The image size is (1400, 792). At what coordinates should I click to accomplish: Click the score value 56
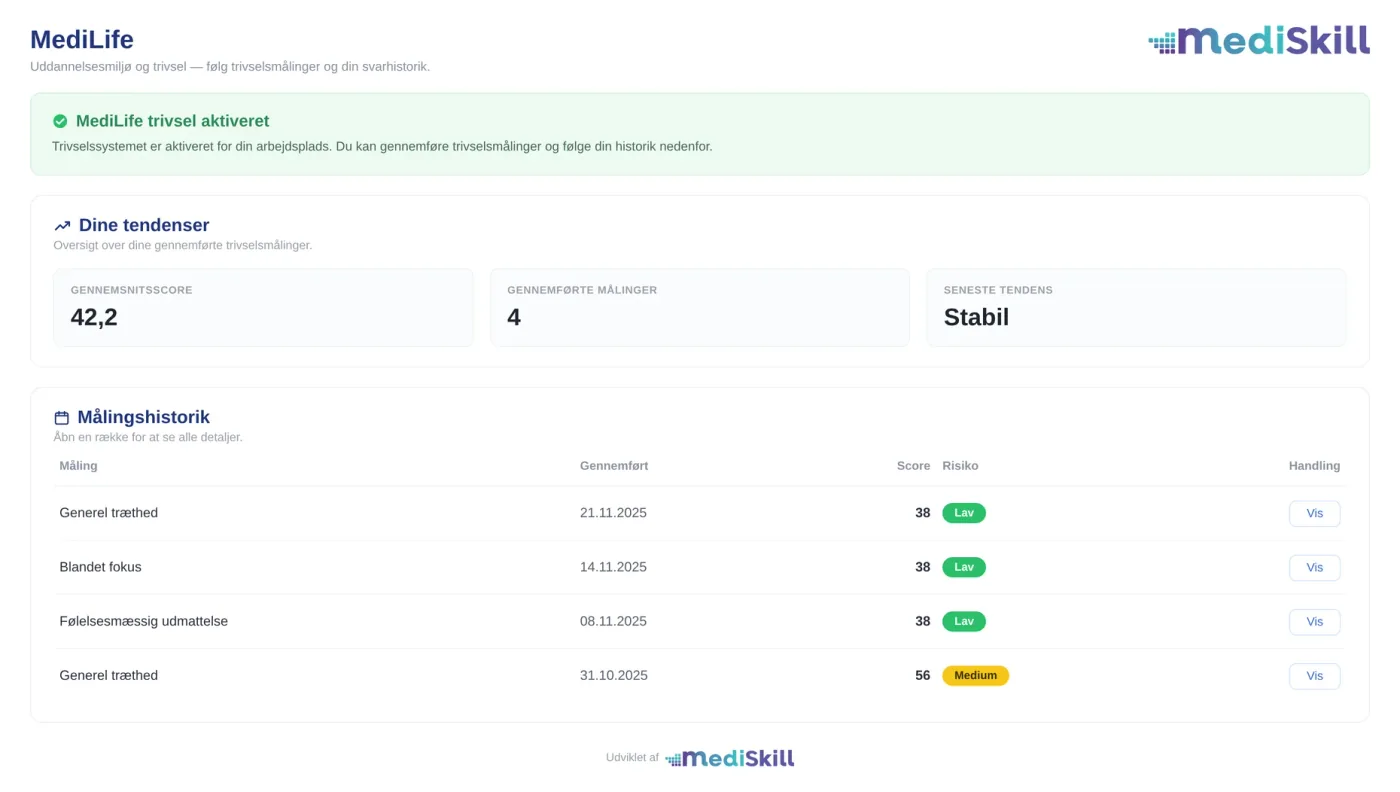[923, 675]
